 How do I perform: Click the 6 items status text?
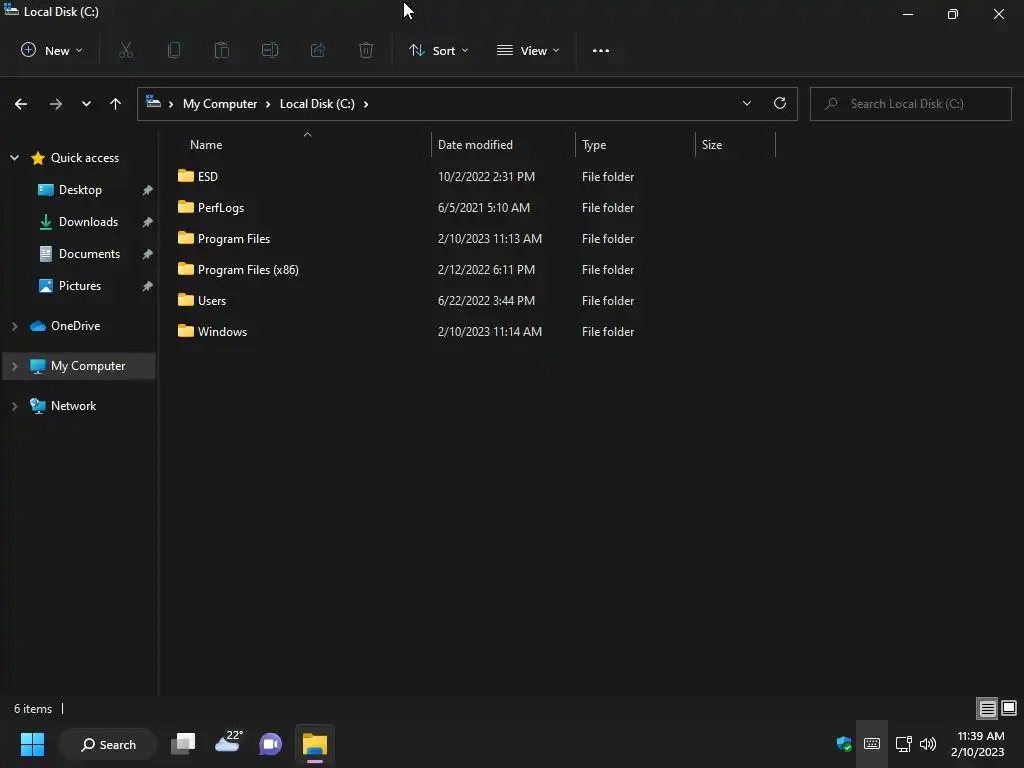point(33,709)
